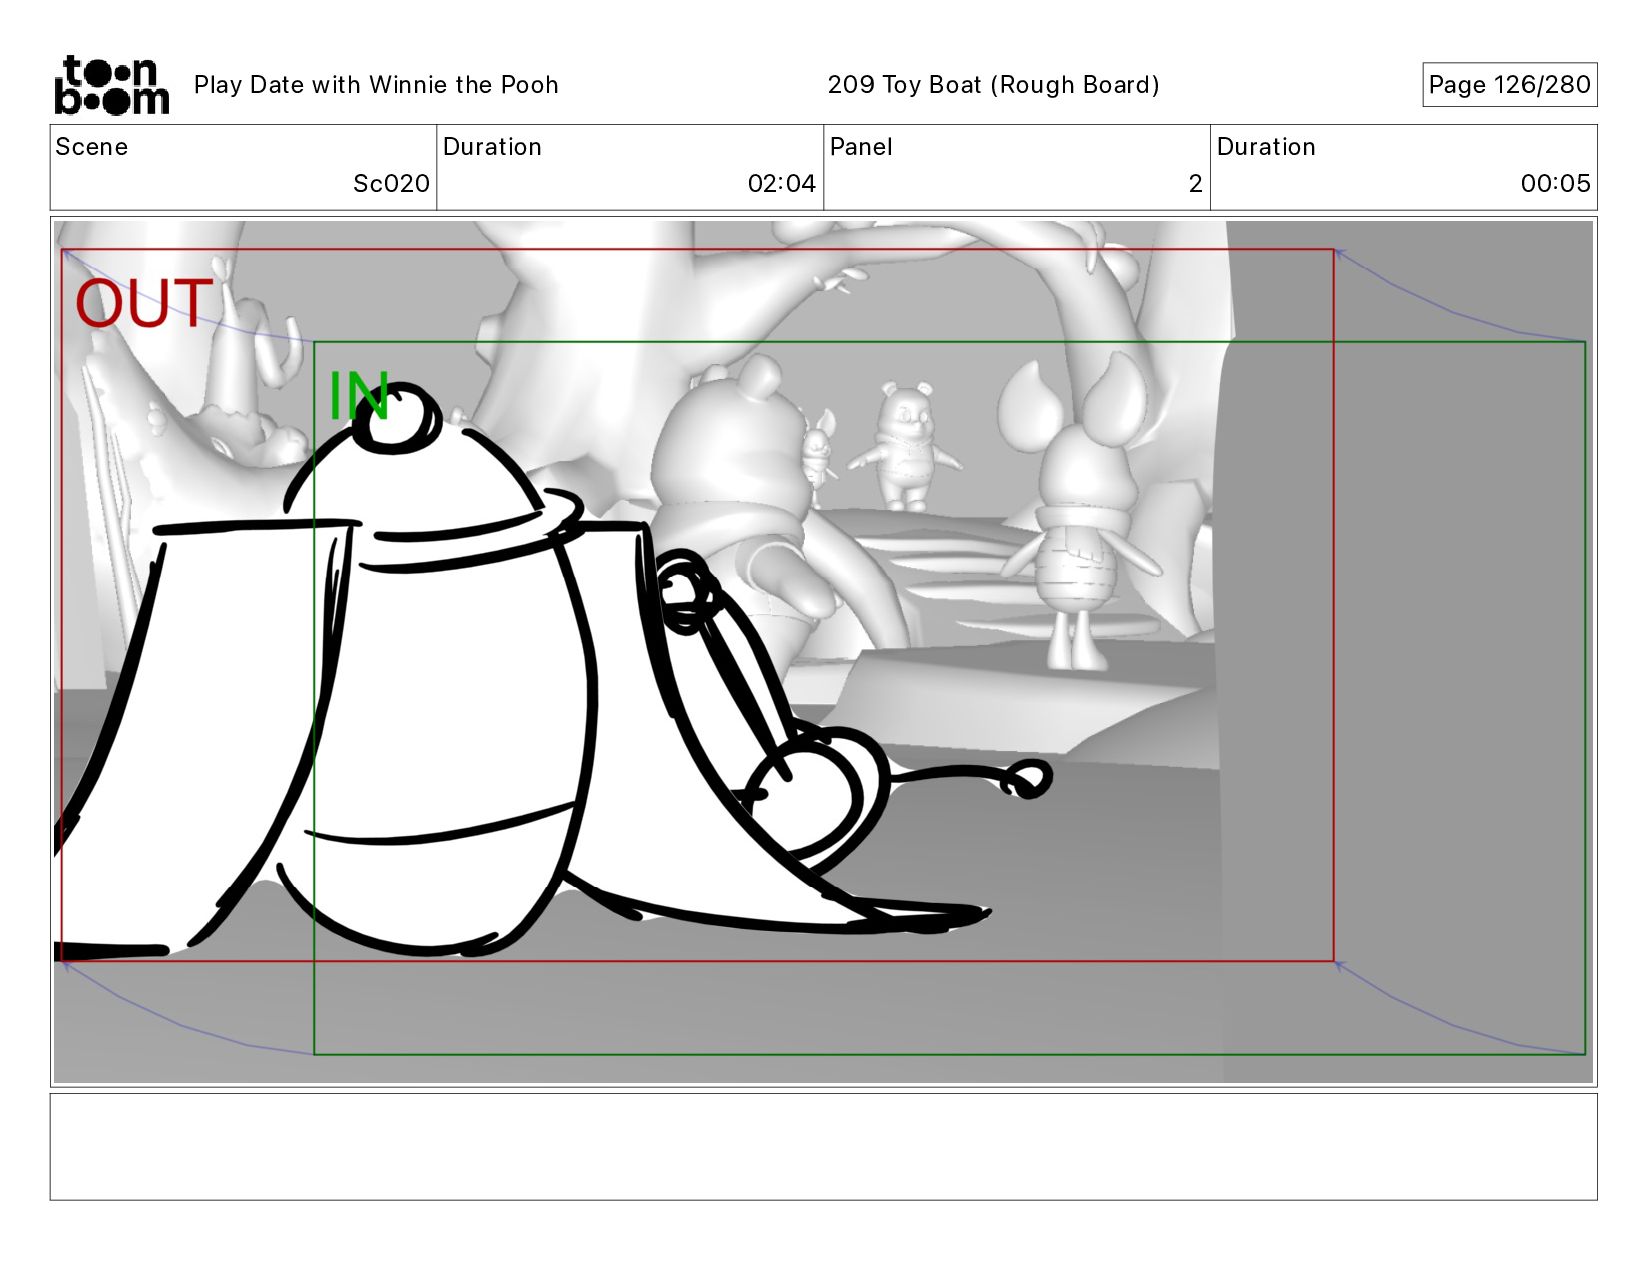Click the green 'IN' camera frame label
Viewport: 1650px width, 1275px height.
click(358, 396)
